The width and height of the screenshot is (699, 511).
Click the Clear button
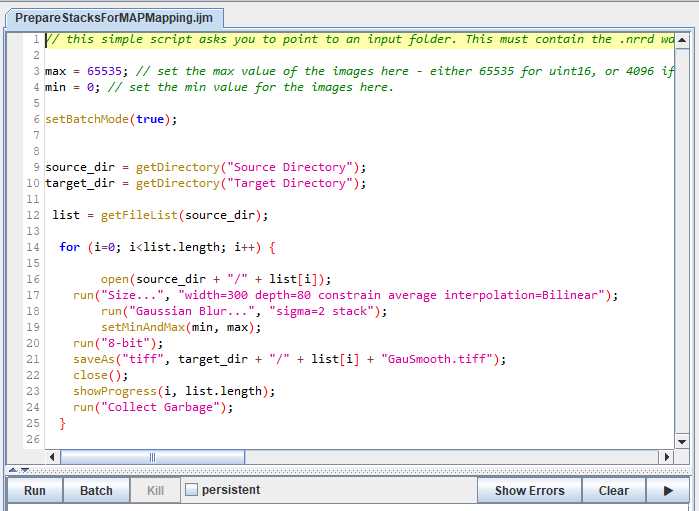(x=614, y=490)
